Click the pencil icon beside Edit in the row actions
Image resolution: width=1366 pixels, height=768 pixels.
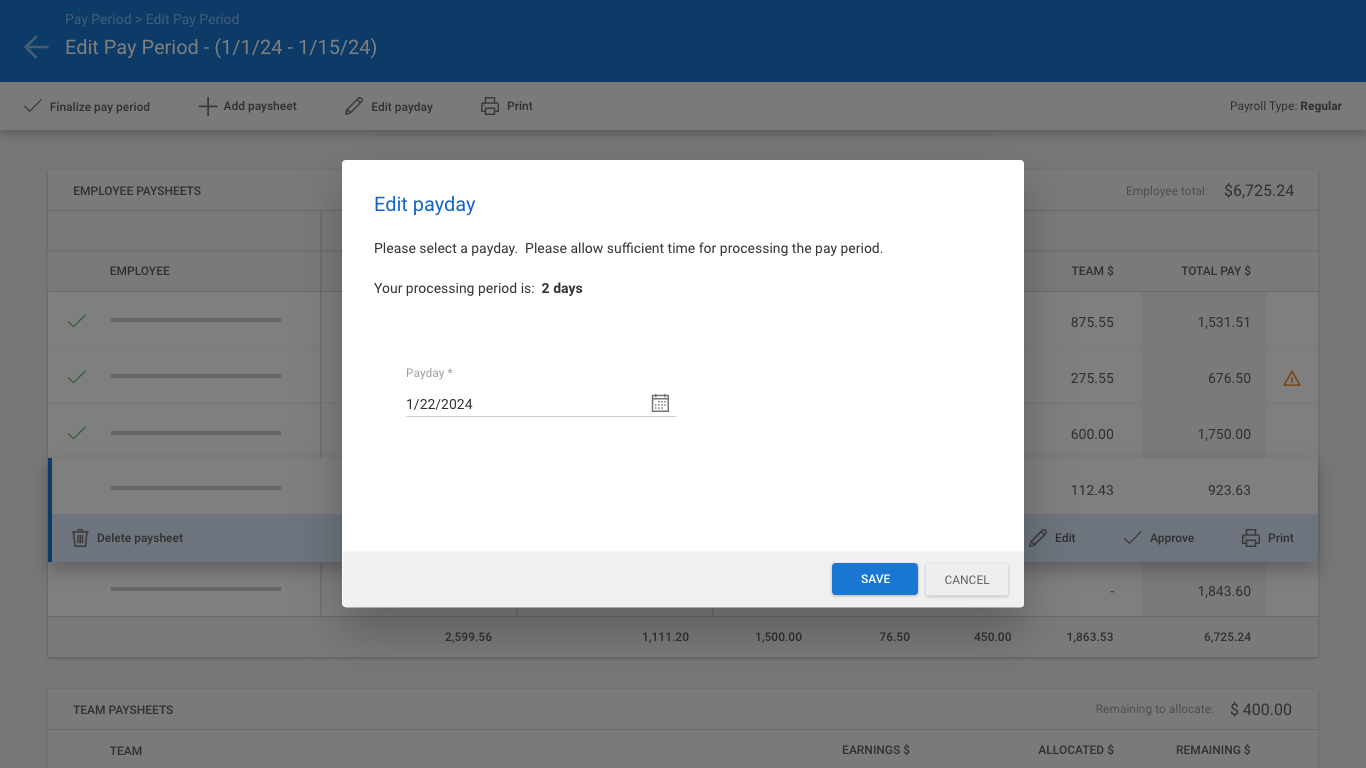(x=1038, y=538)
